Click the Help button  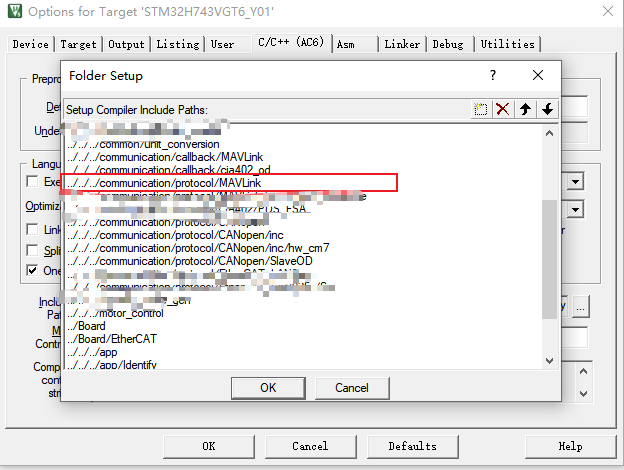click(x=570, y=447)
